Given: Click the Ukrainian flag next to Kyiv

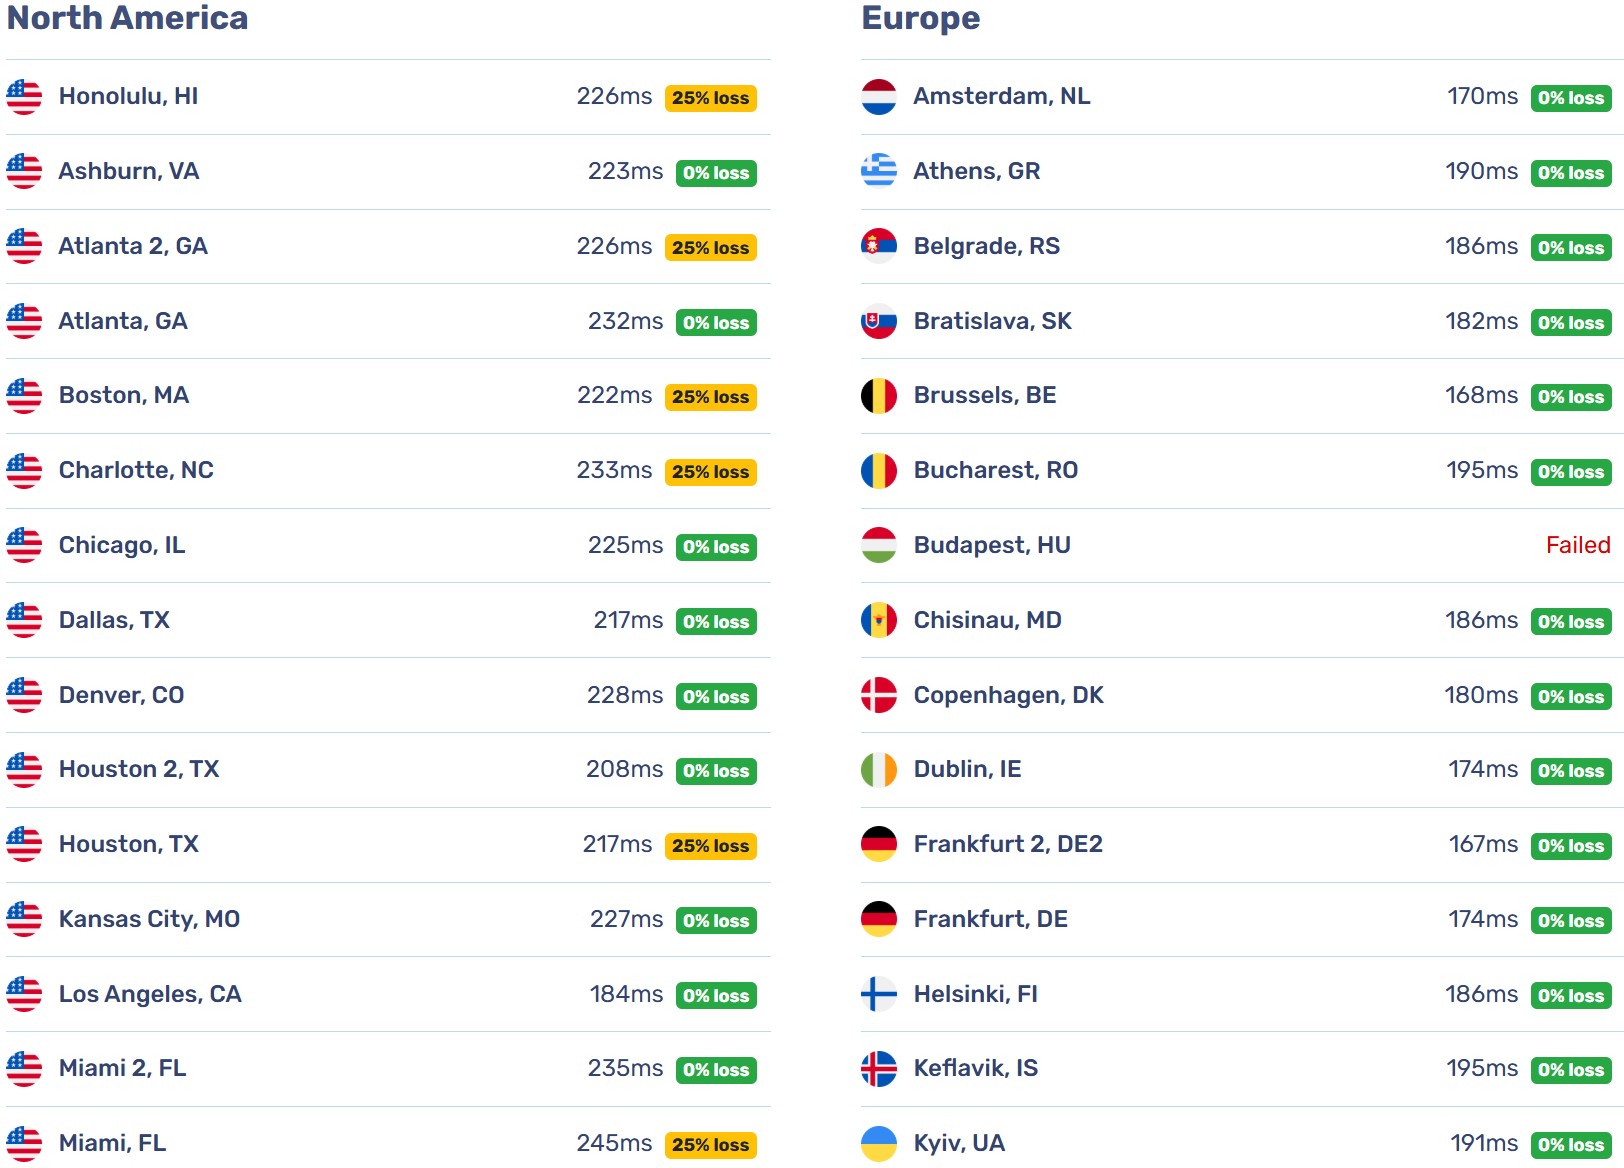Looking at the screenshot, I should point(879,1144).
